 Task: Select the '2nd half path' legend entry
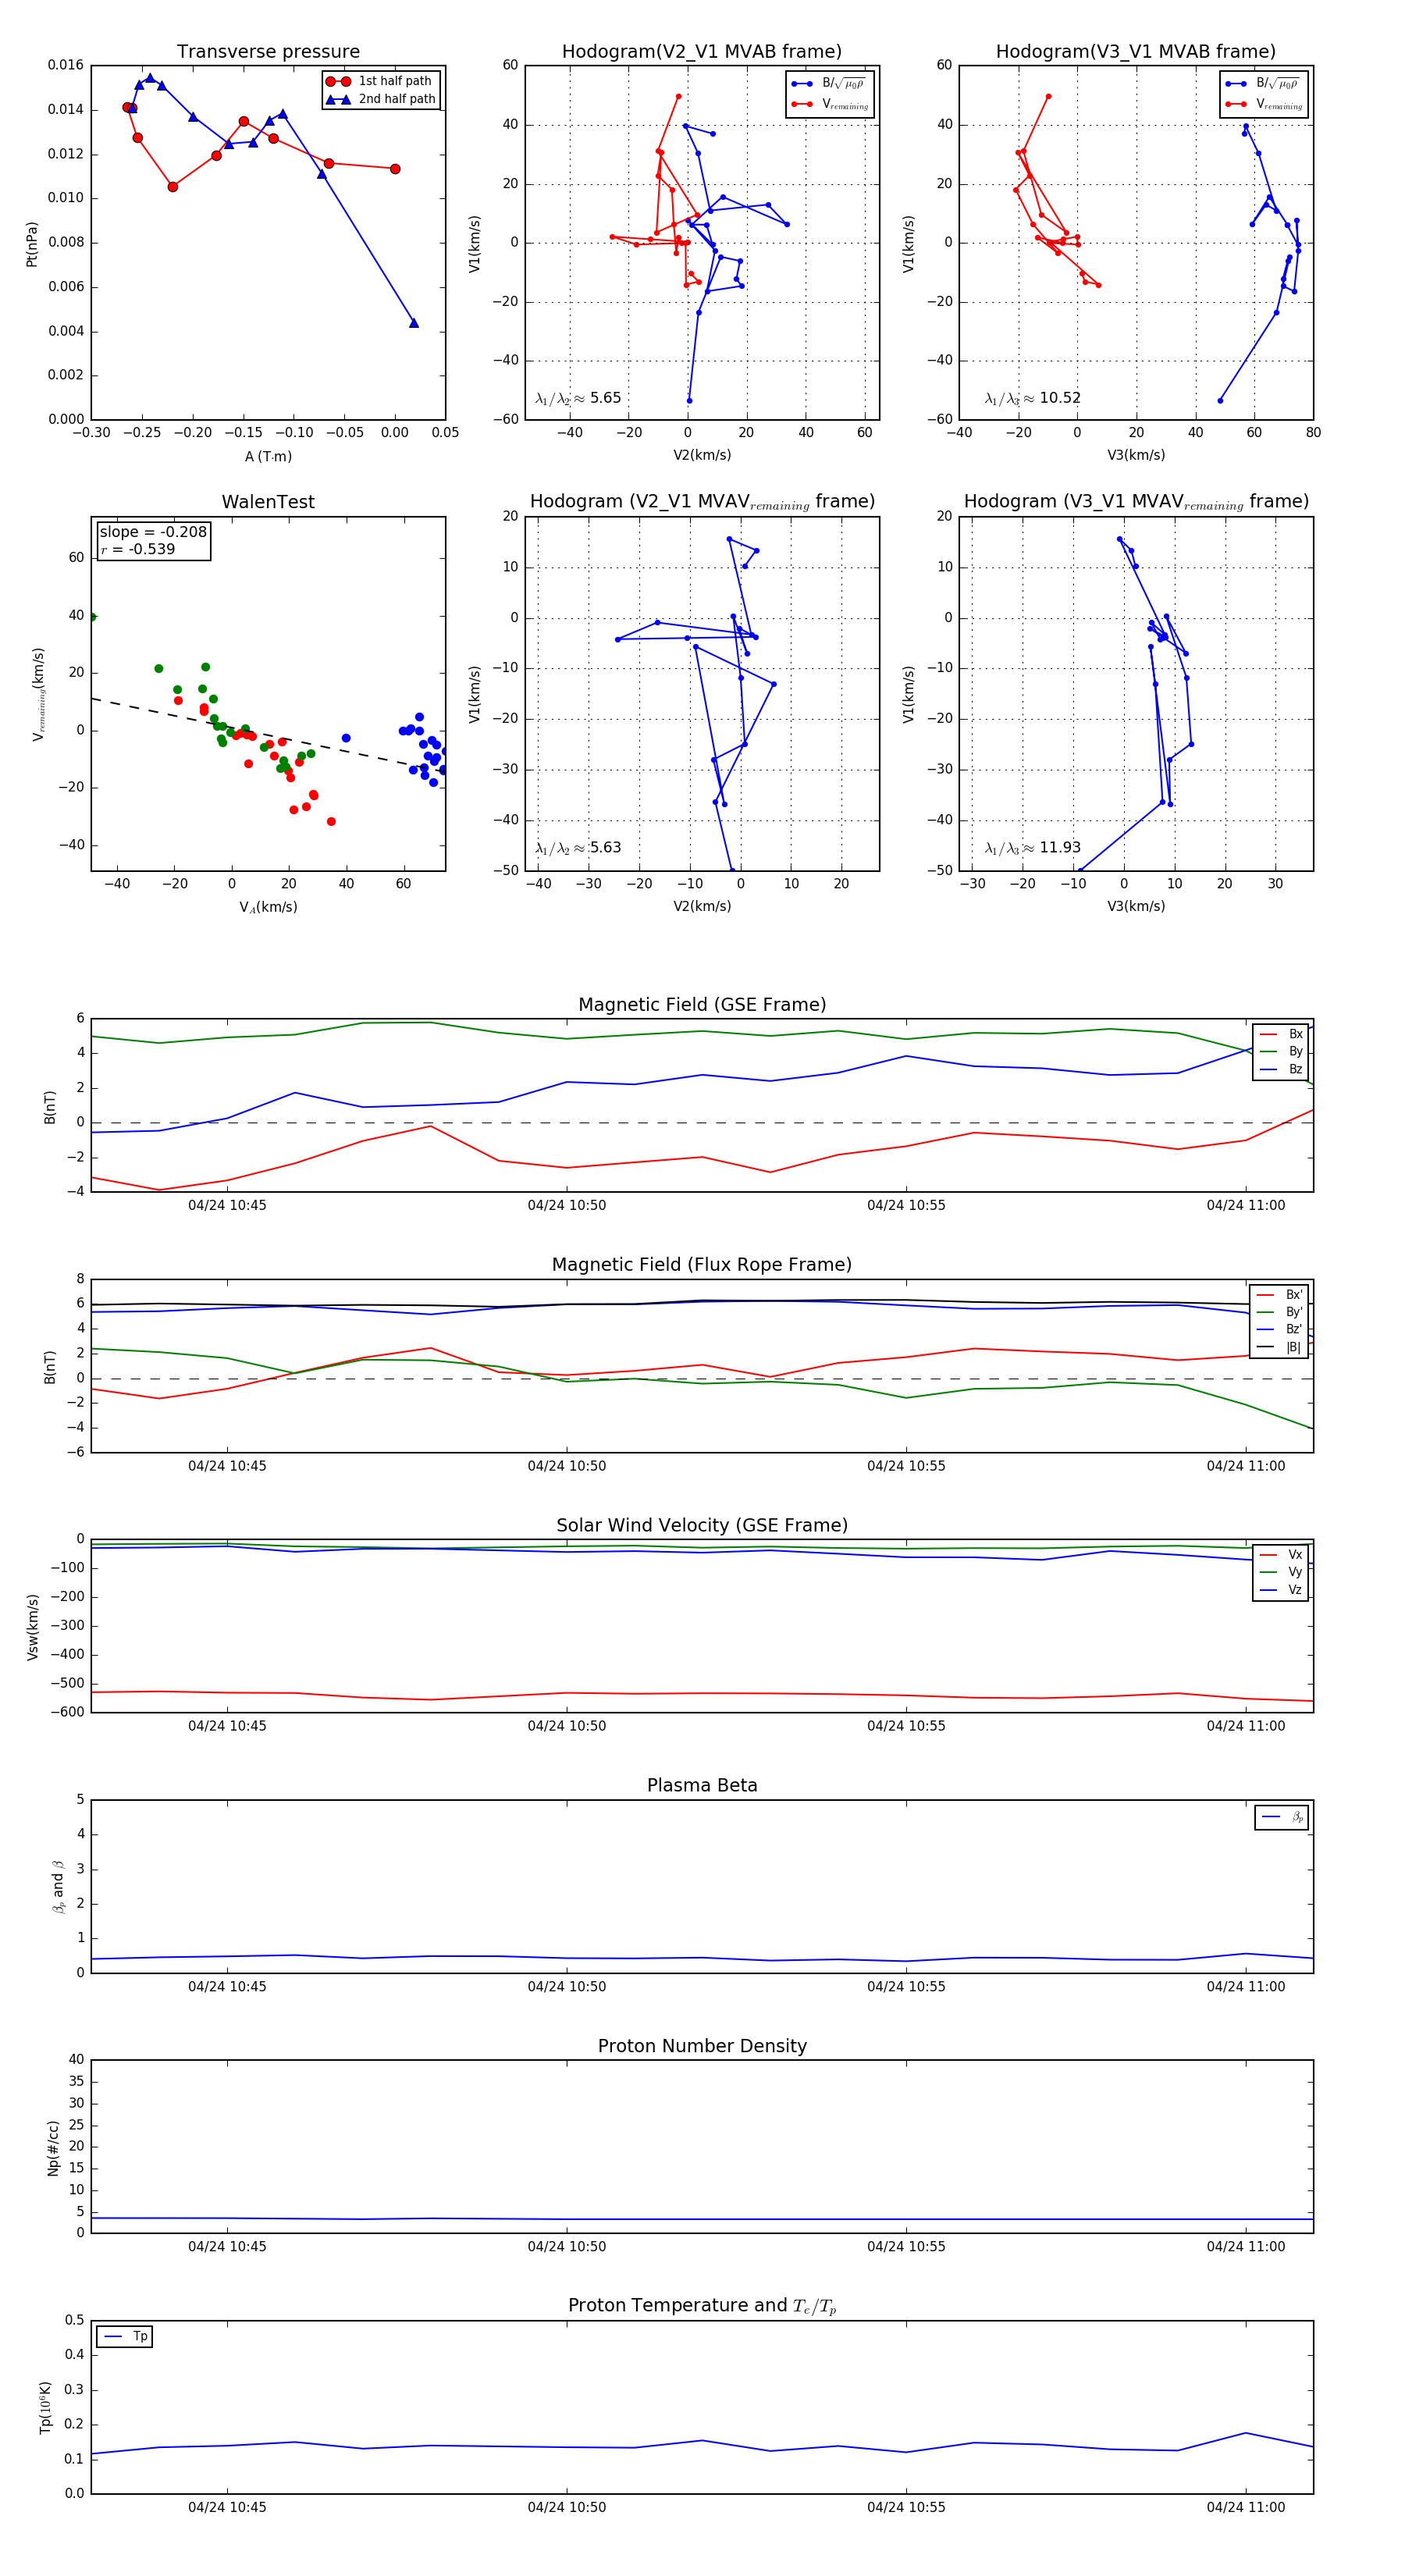[380, 99]
